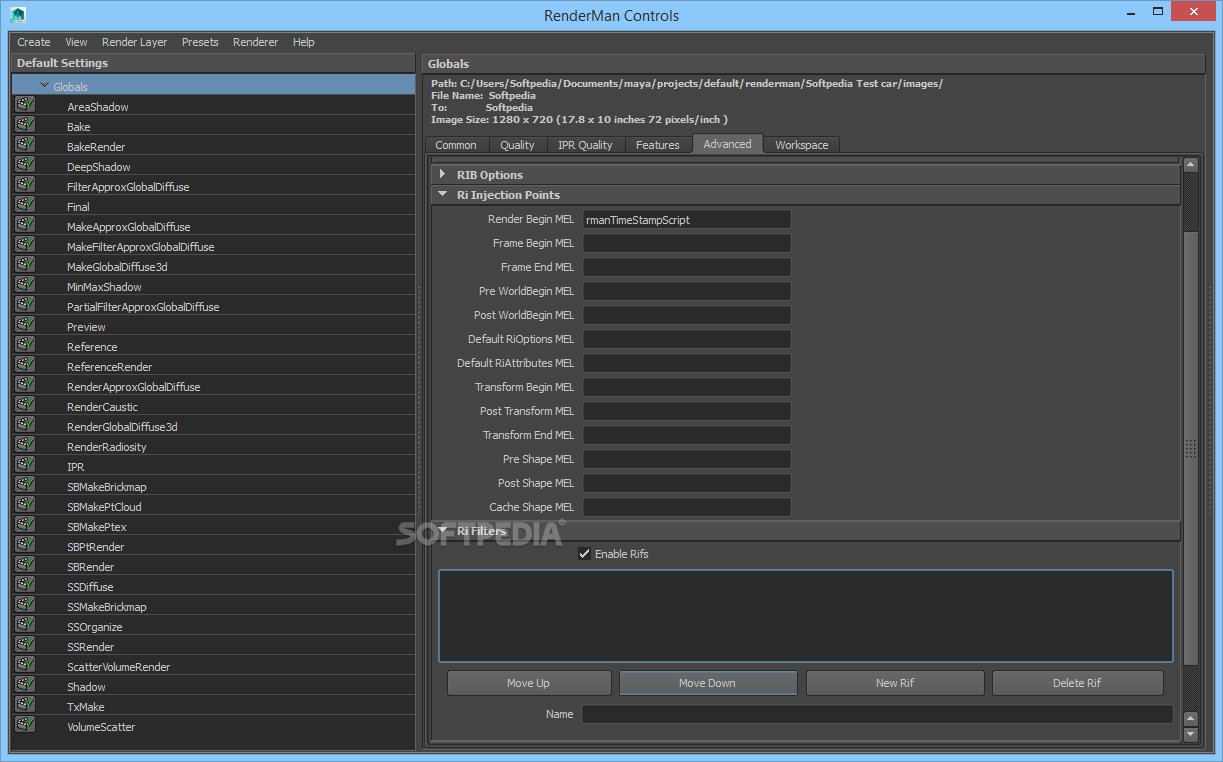Click the icon beside Bake
1223x762 pixels.
(25, 125)
